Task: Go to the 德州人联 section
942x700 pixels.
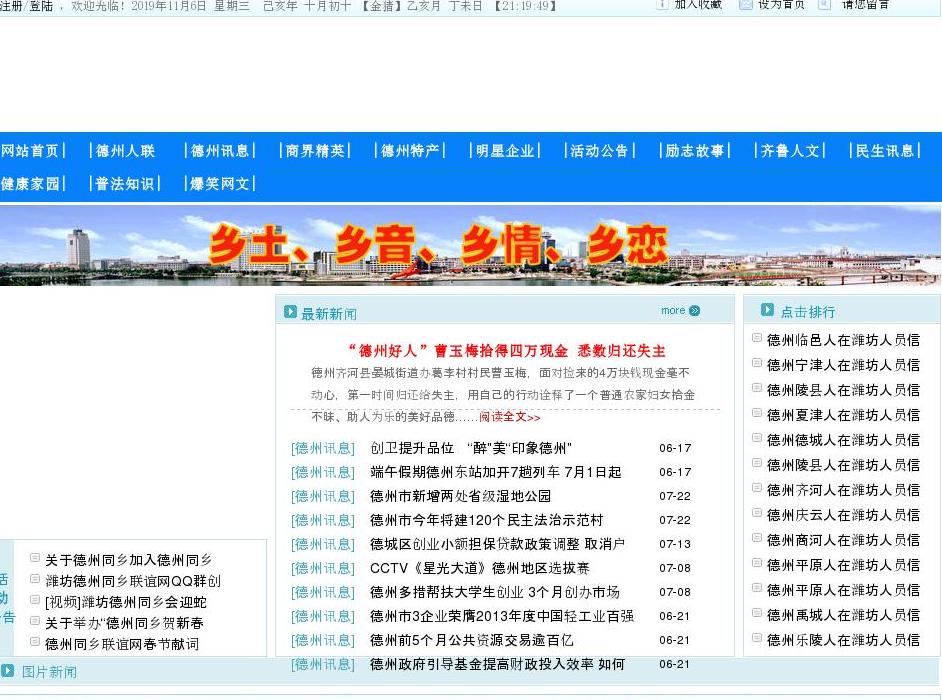Action: pyautogui.click(x=126, y=150)
